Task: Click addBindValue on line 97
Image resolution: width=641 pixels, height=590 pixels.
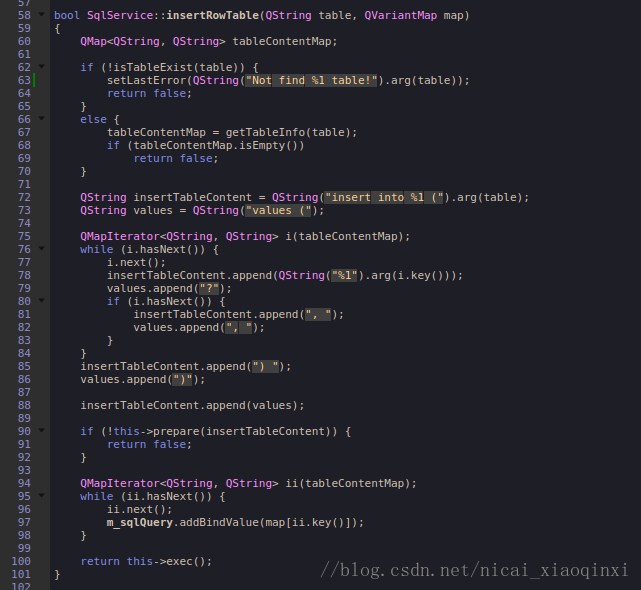Action: coord(219,523)
